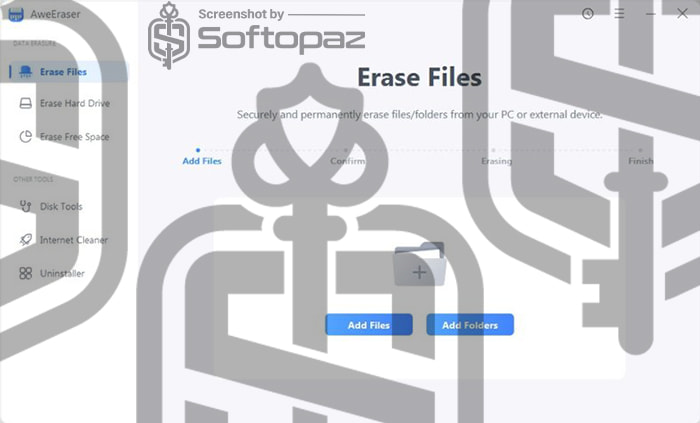
Task: Click the rocket Internet Cleaner icon
Action: pos(25,240)
